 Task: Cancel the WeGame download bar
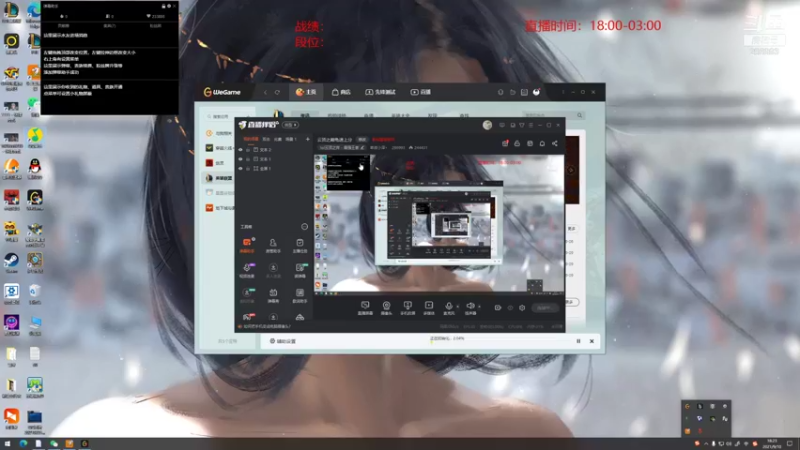[592, 341]
